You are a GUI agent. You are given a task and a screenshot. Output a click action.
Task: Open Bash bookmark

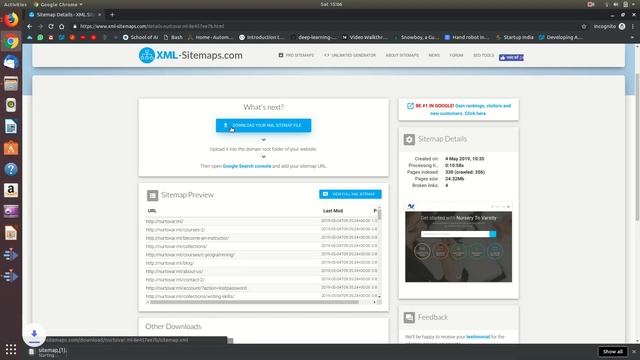pos(173,37)
